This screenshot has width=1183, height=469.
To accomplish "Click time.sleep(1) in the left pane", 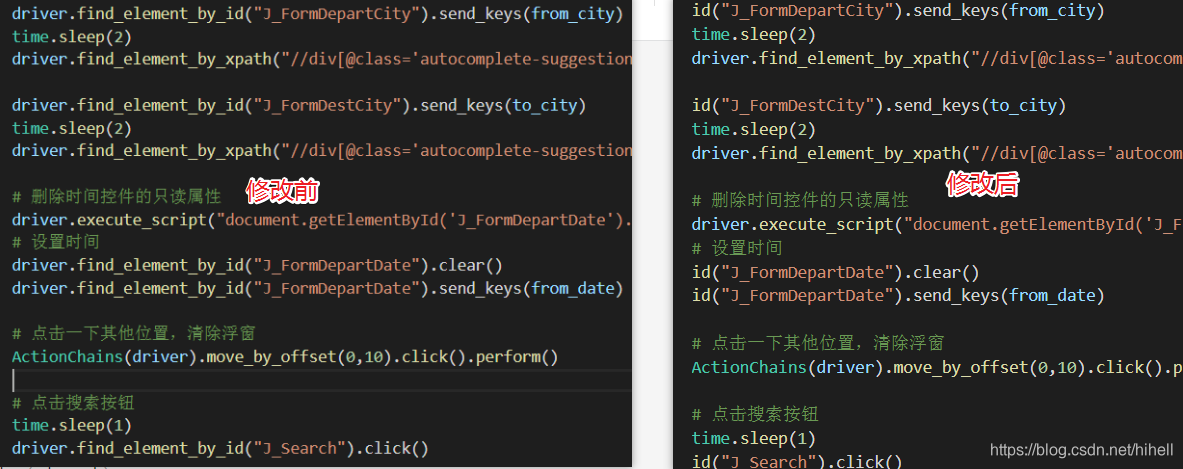I will [72, 425].
